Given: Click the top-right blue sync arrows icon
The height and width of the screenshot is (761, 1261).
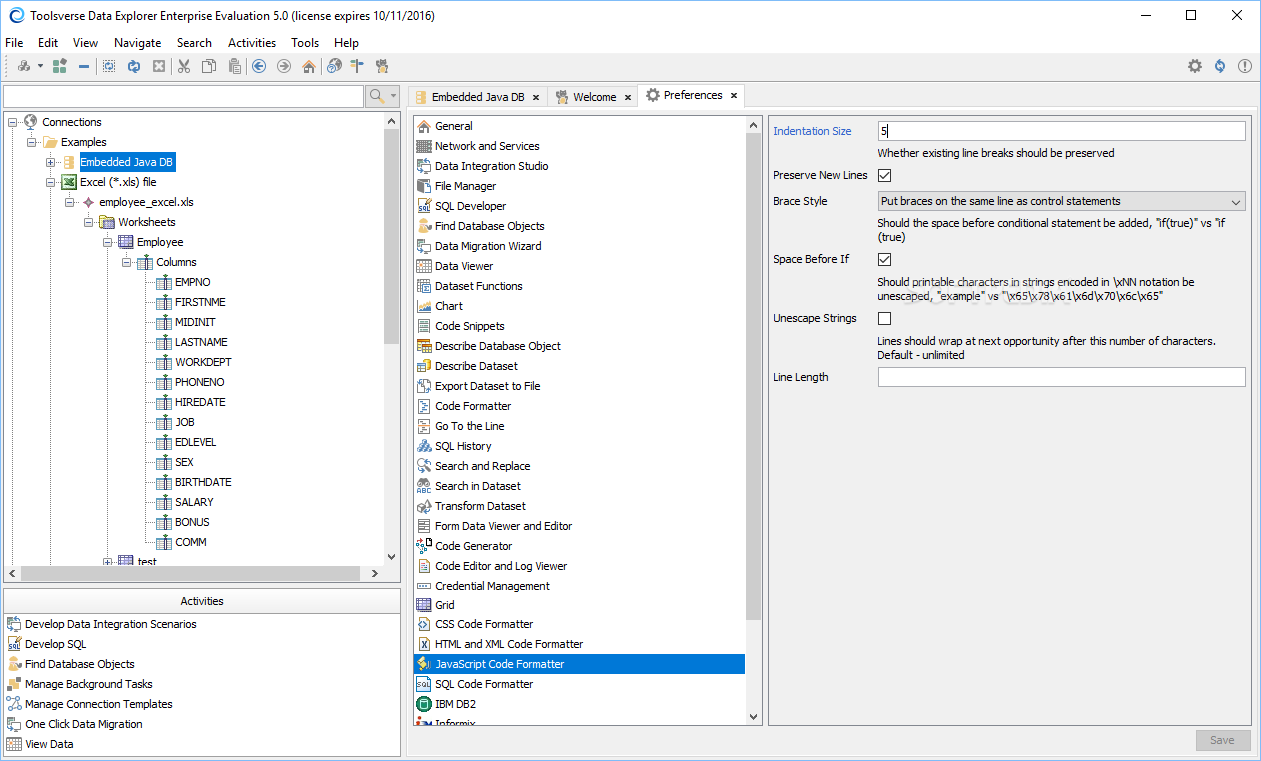Looking at the screenshot, I should pos(1220,66).
